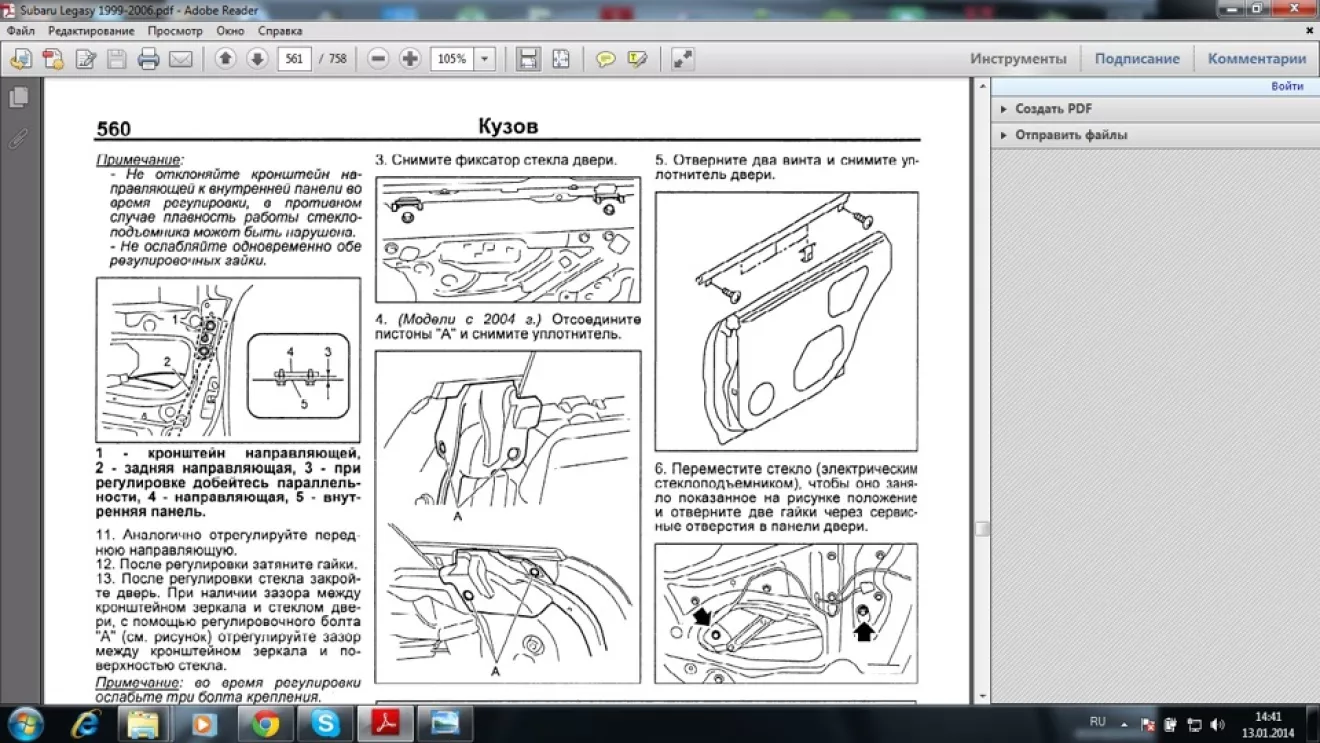Viewport: 1320px width, 743px height.
Task: Open the Windows Start menu
Action: tap(24, 723)
